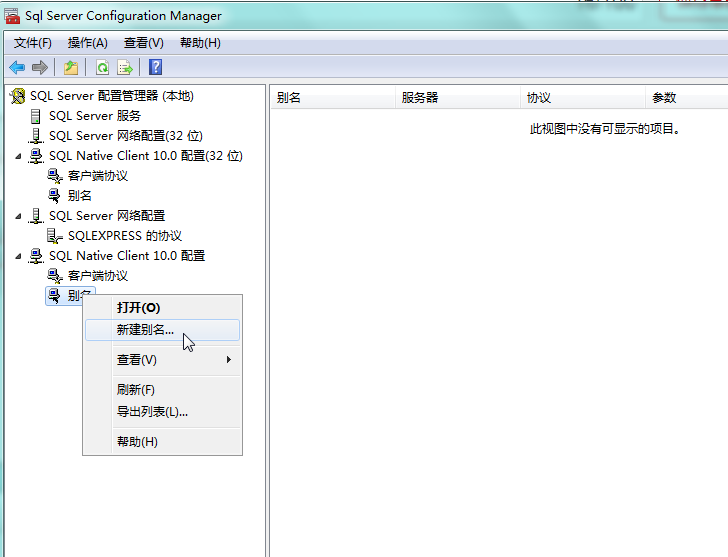Viewport: 728px width, 557px height.
Task: Click 客户端协议 icon under the 32-bit client configuration
Action: coord(55,176)
